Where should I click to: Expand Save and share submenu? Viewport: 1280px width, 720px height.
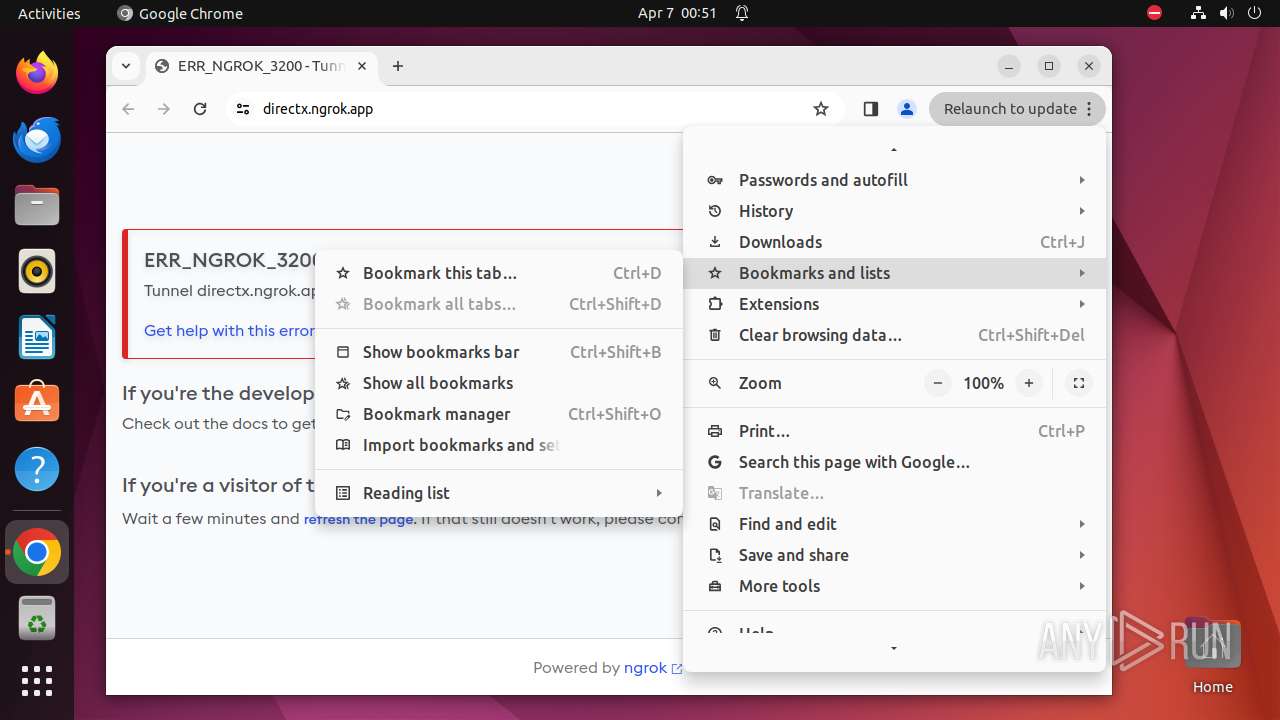[1082, 555]
